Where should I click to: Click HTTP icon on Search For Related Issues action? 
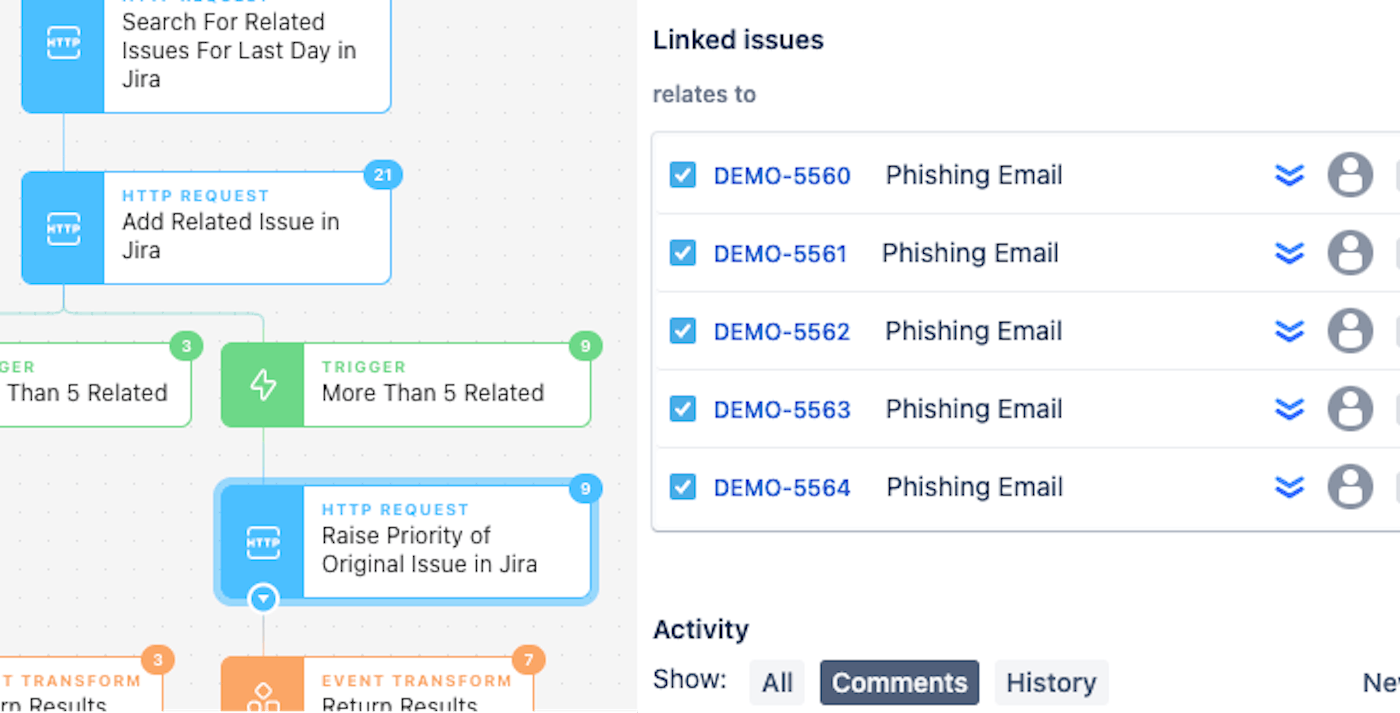(x=63, y=43)
